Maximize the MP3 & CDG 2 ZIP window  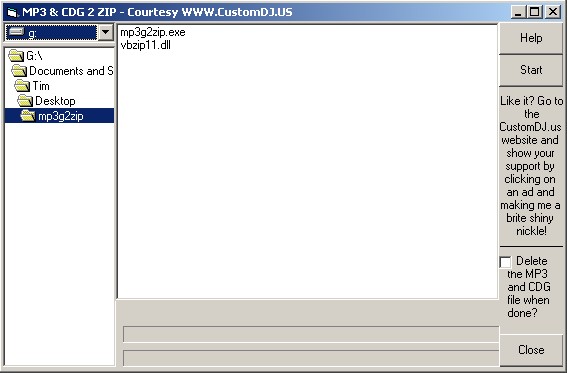click(x=535, y=12)
